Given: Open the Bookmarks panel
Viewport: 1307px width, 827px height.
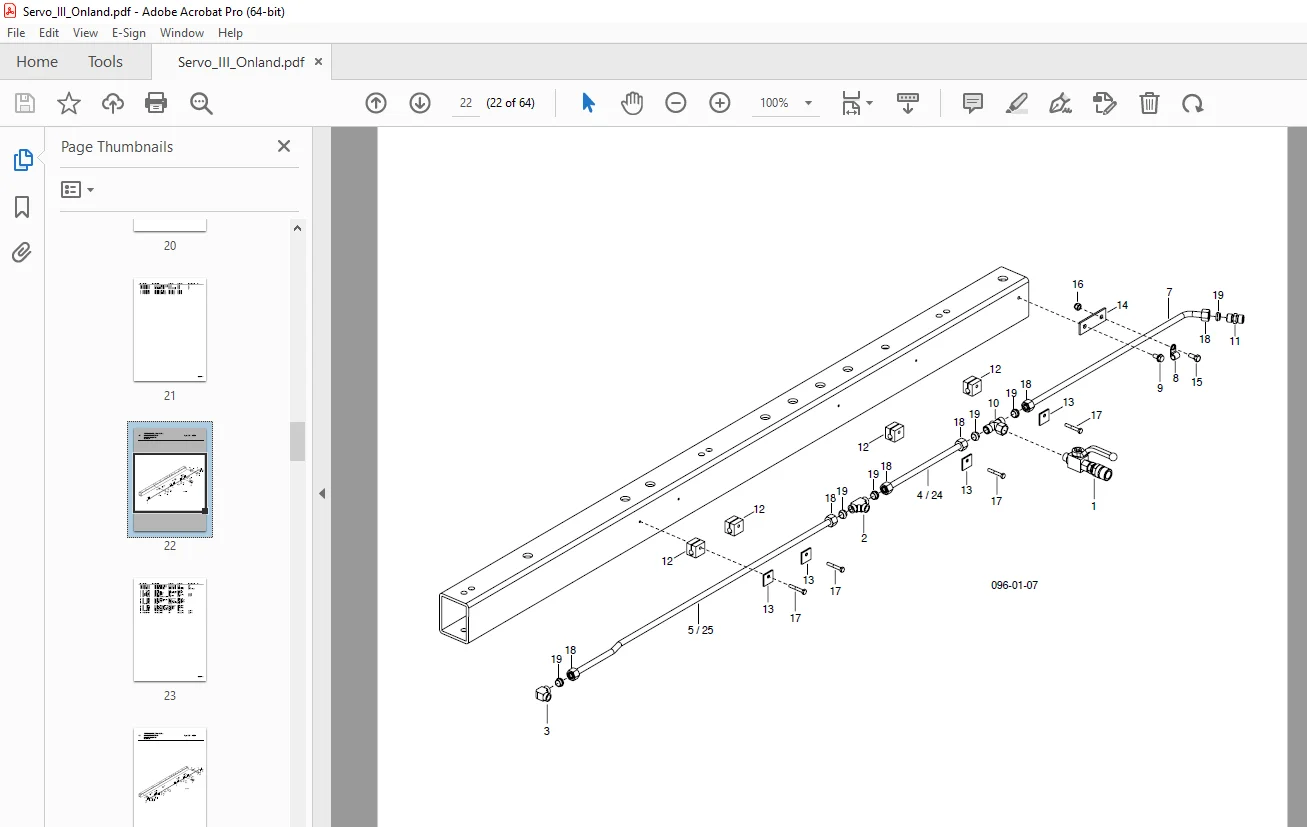Looking at the screenshot, I should tap(22, 207).
